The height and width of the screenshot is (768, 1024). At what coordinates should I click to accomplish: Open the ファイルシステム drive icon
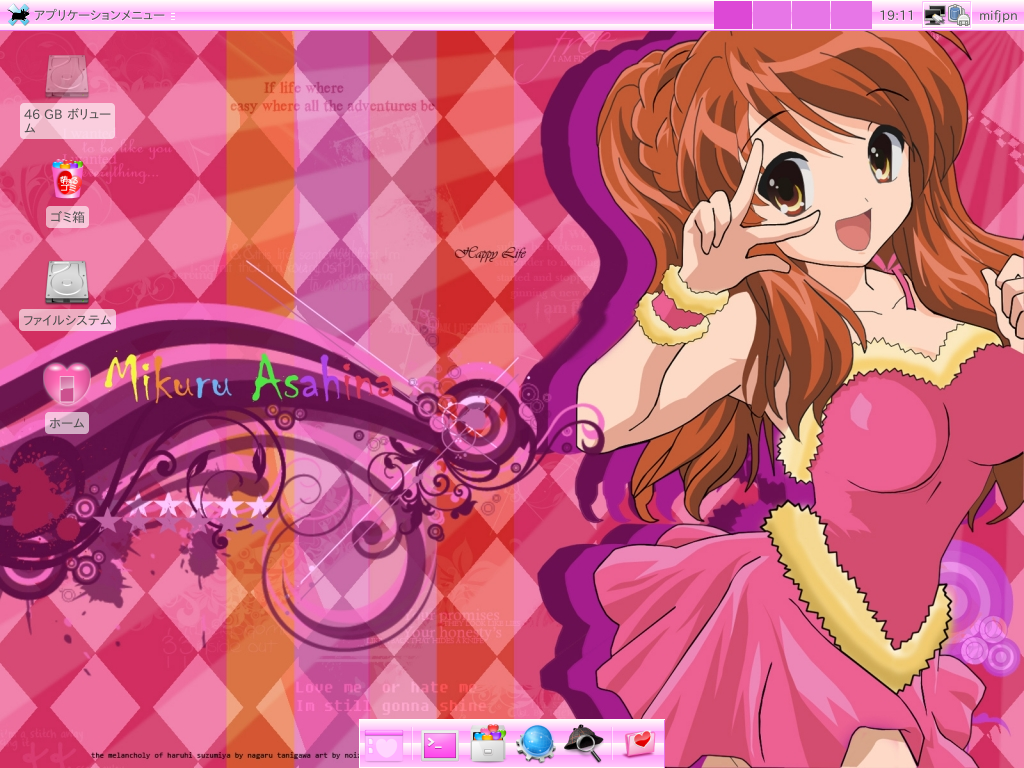(x=67, y=282)
